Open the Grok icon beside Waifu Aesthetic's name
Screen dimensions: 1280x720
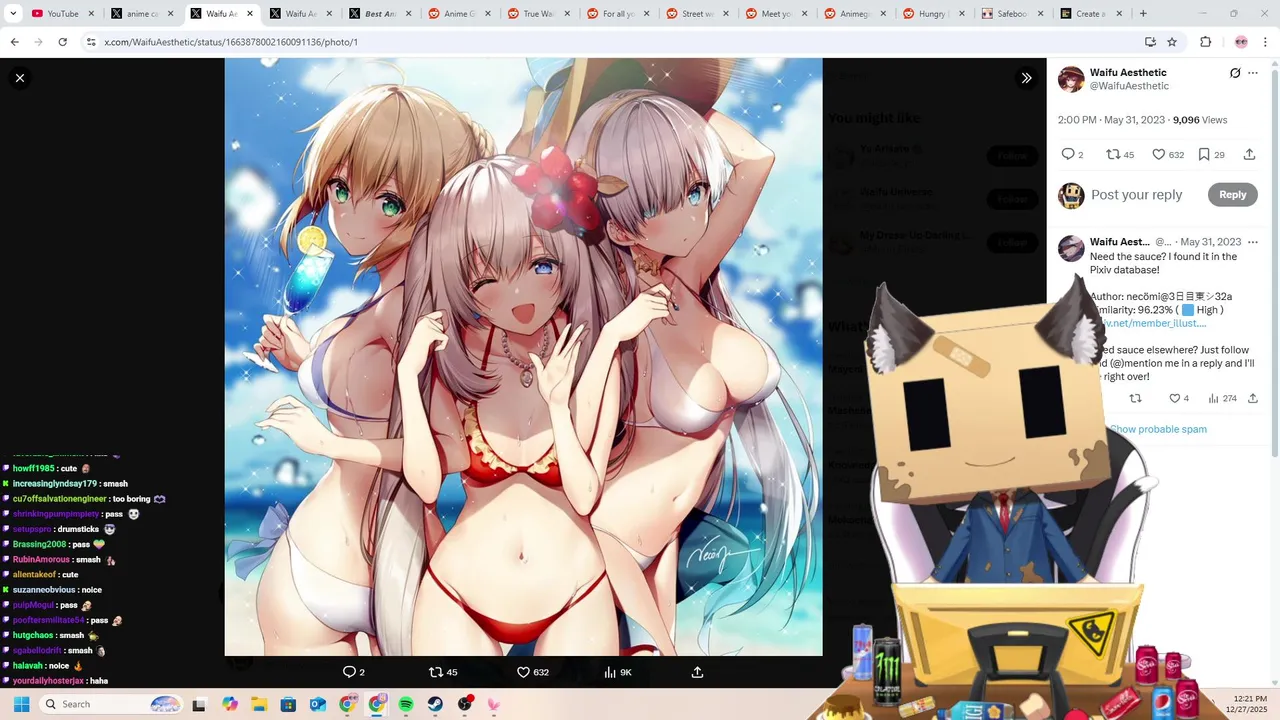[1235, 73]
